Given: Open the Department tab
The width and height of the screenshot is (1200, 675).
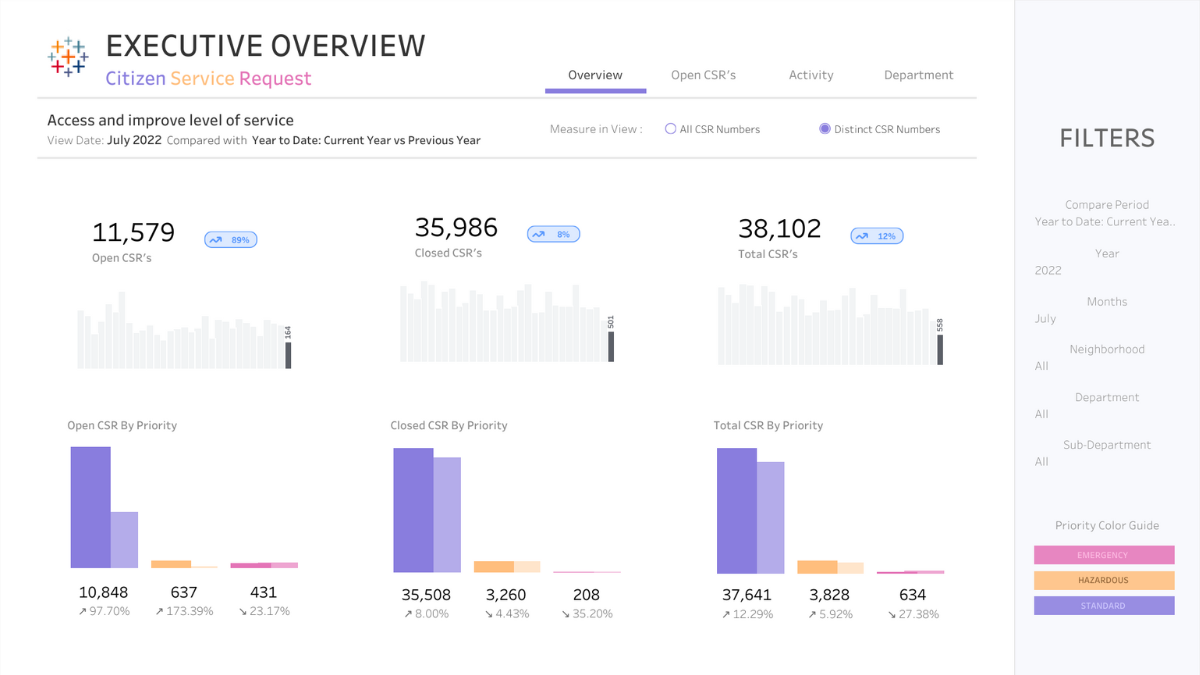Looking at the screenshot, I should coord(918,75).
